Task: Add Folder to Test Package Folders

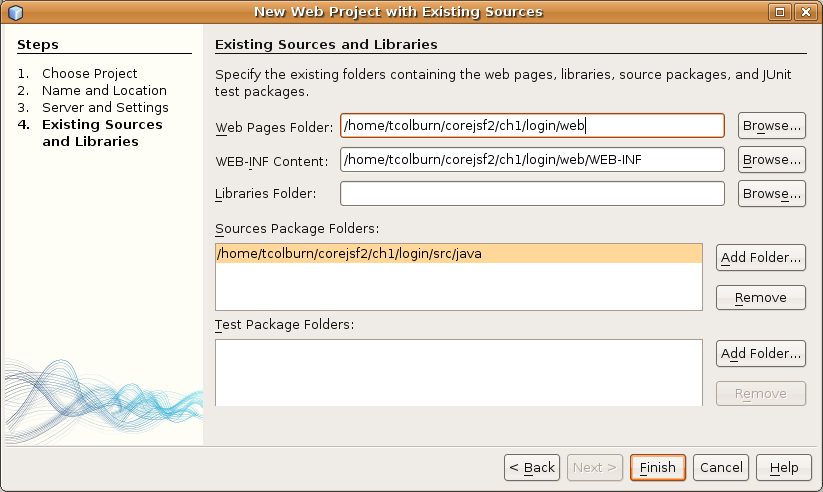Action: [761, 353]
